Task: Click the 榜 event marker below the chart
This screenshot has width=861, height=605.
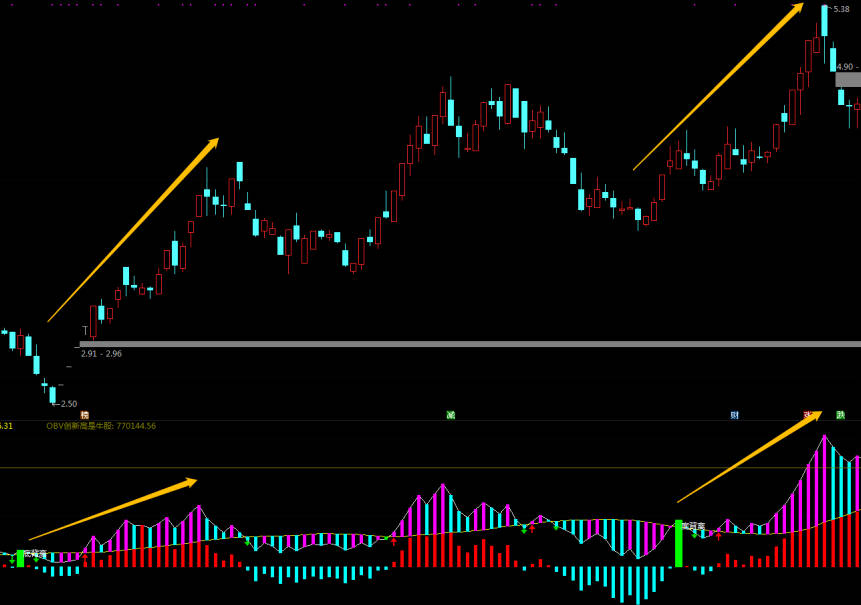Action: pyautogui.click(x=84, y=415)
